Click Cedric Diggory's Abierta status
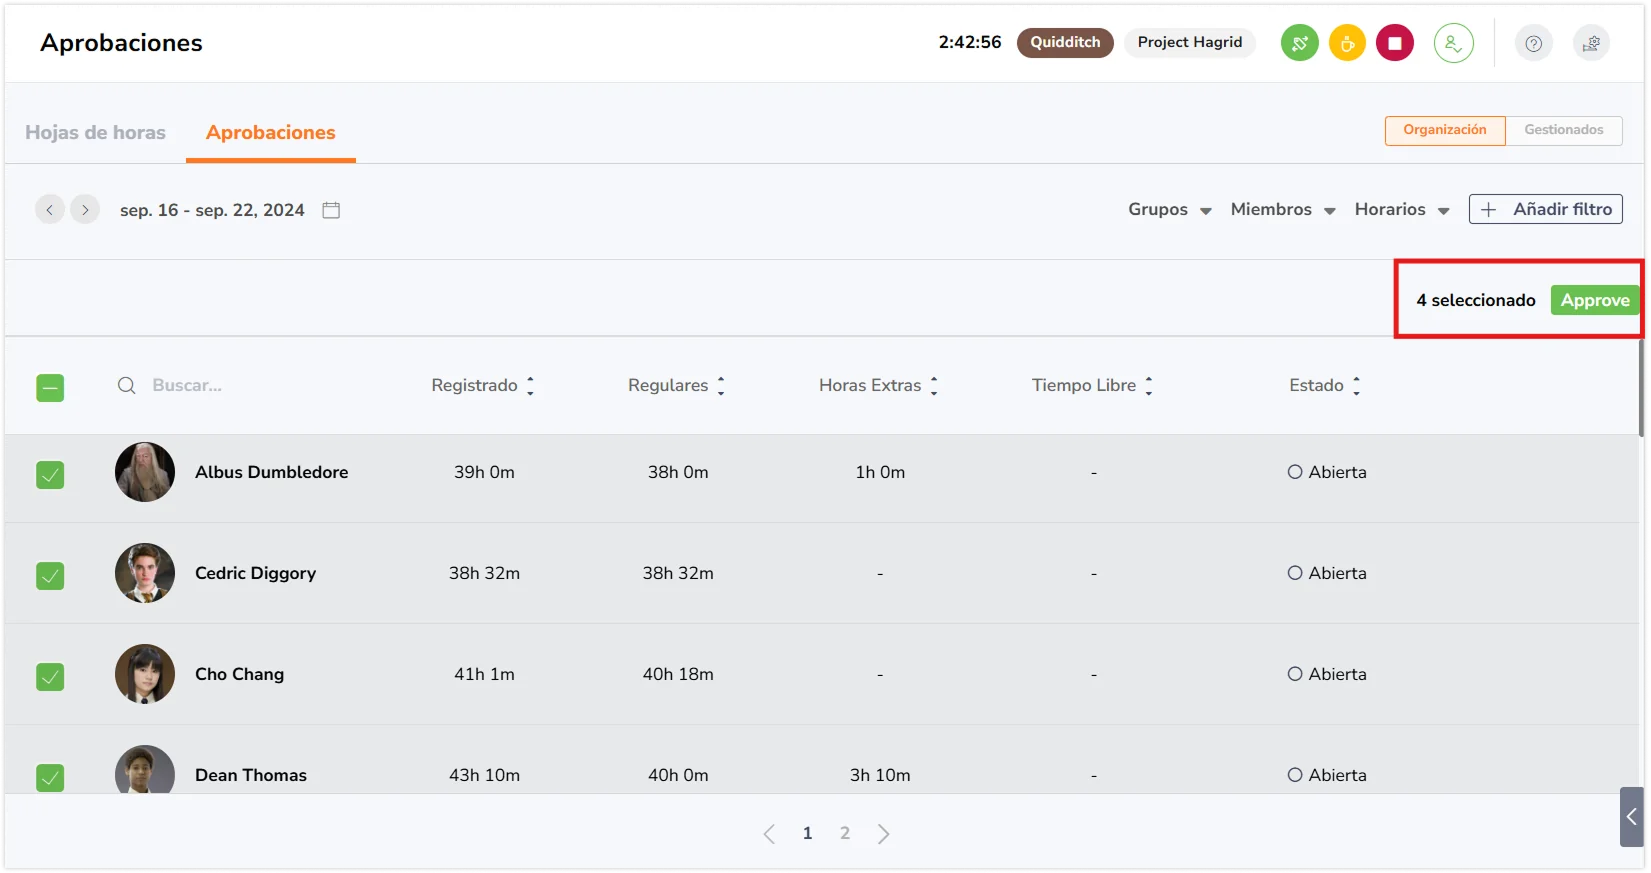The width and height of the screenshot is (1651, 873). pyautogui.click(x=1327, y=573)
